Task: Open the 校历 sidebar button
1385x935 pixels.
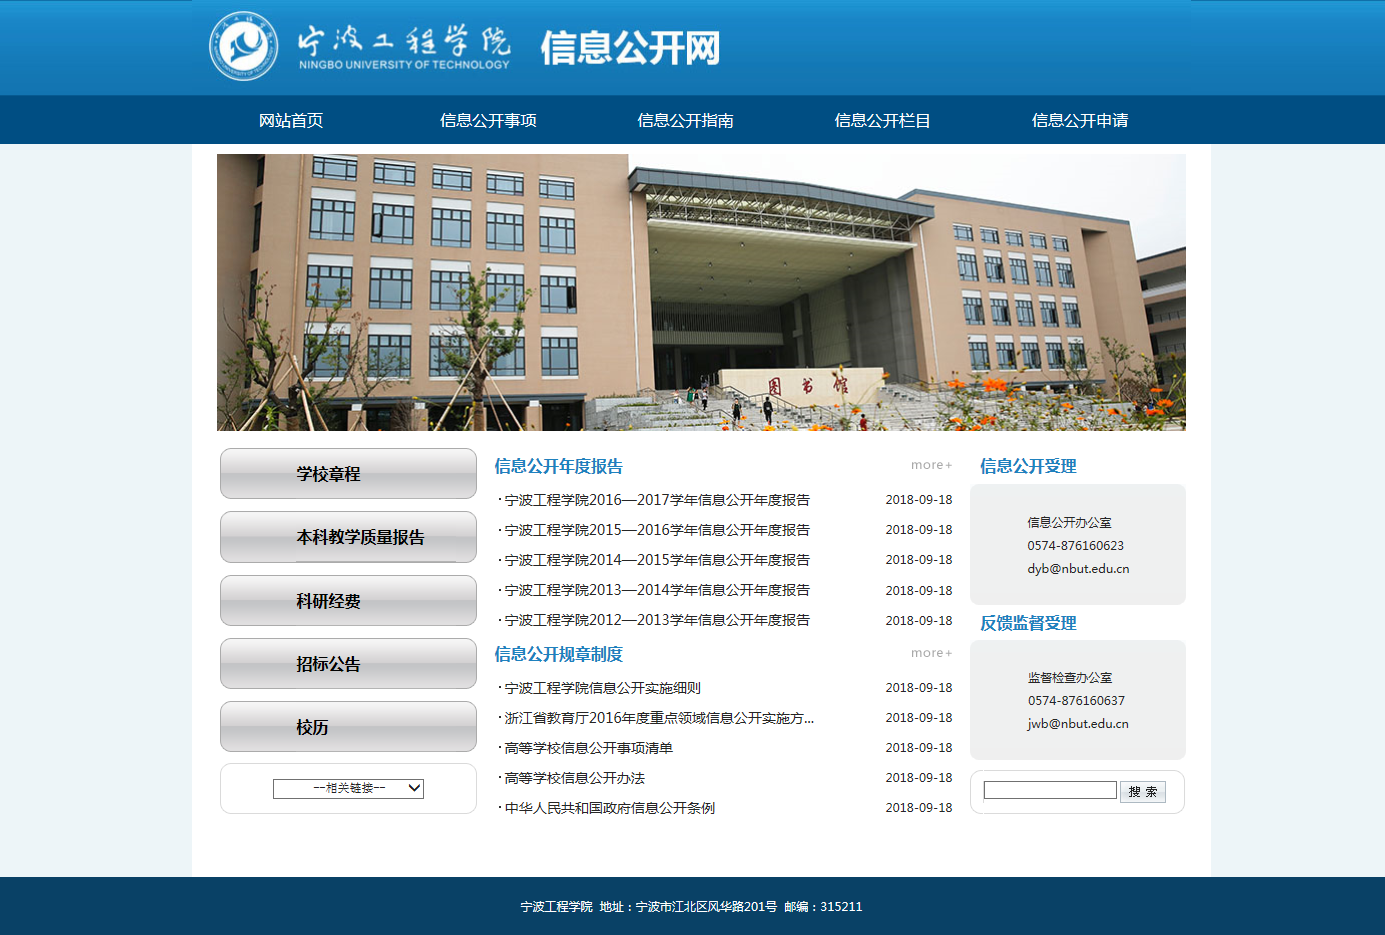Action: (348, 727)
